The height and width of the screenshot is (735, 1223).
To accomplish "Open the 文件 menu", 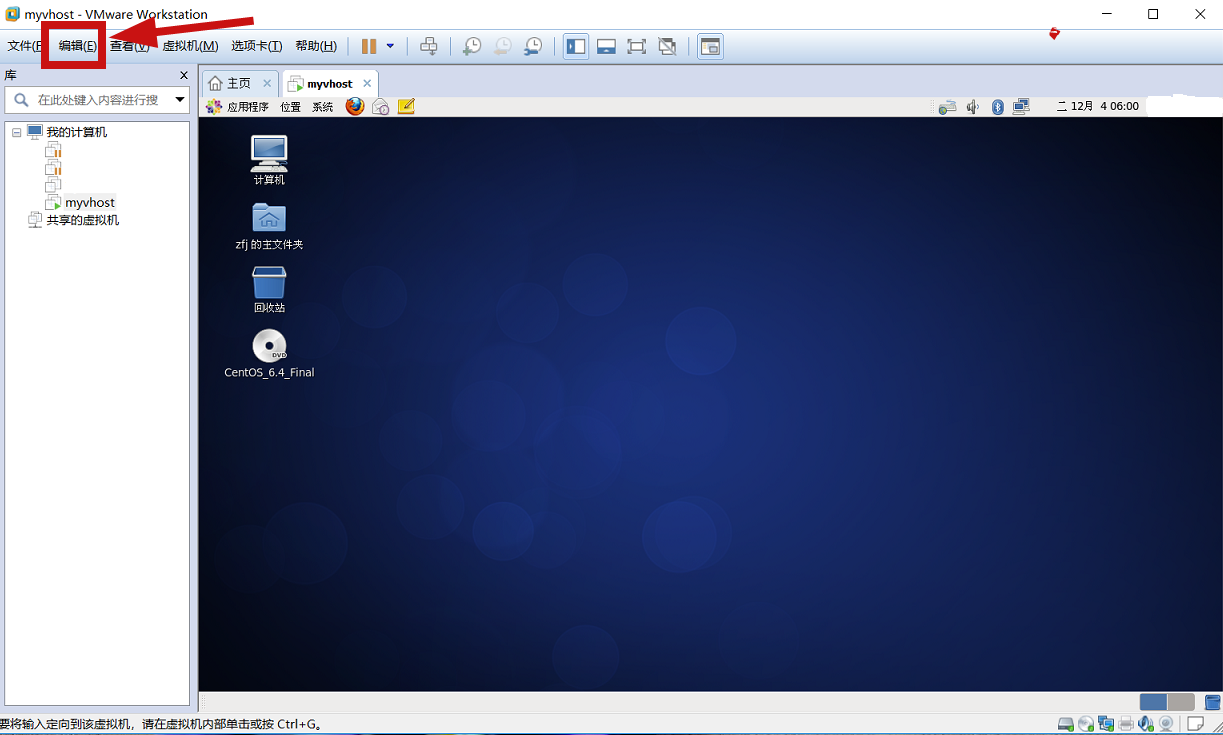I will tap(23, 46).
